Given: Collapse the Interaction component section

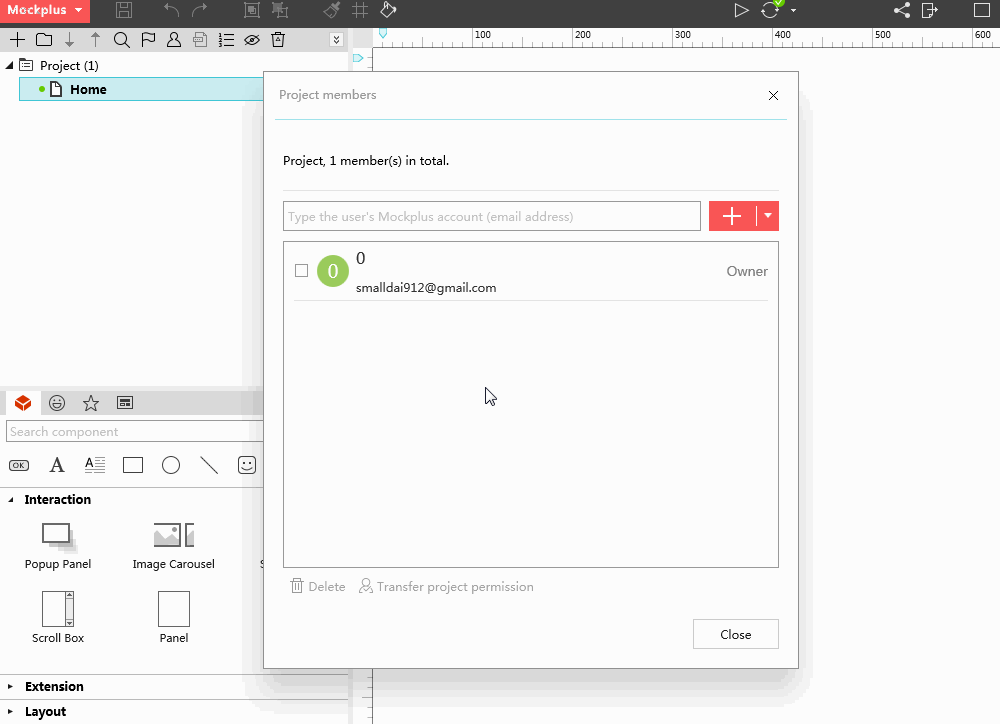Looking at the screenshot, I should [x=11, y=499].
